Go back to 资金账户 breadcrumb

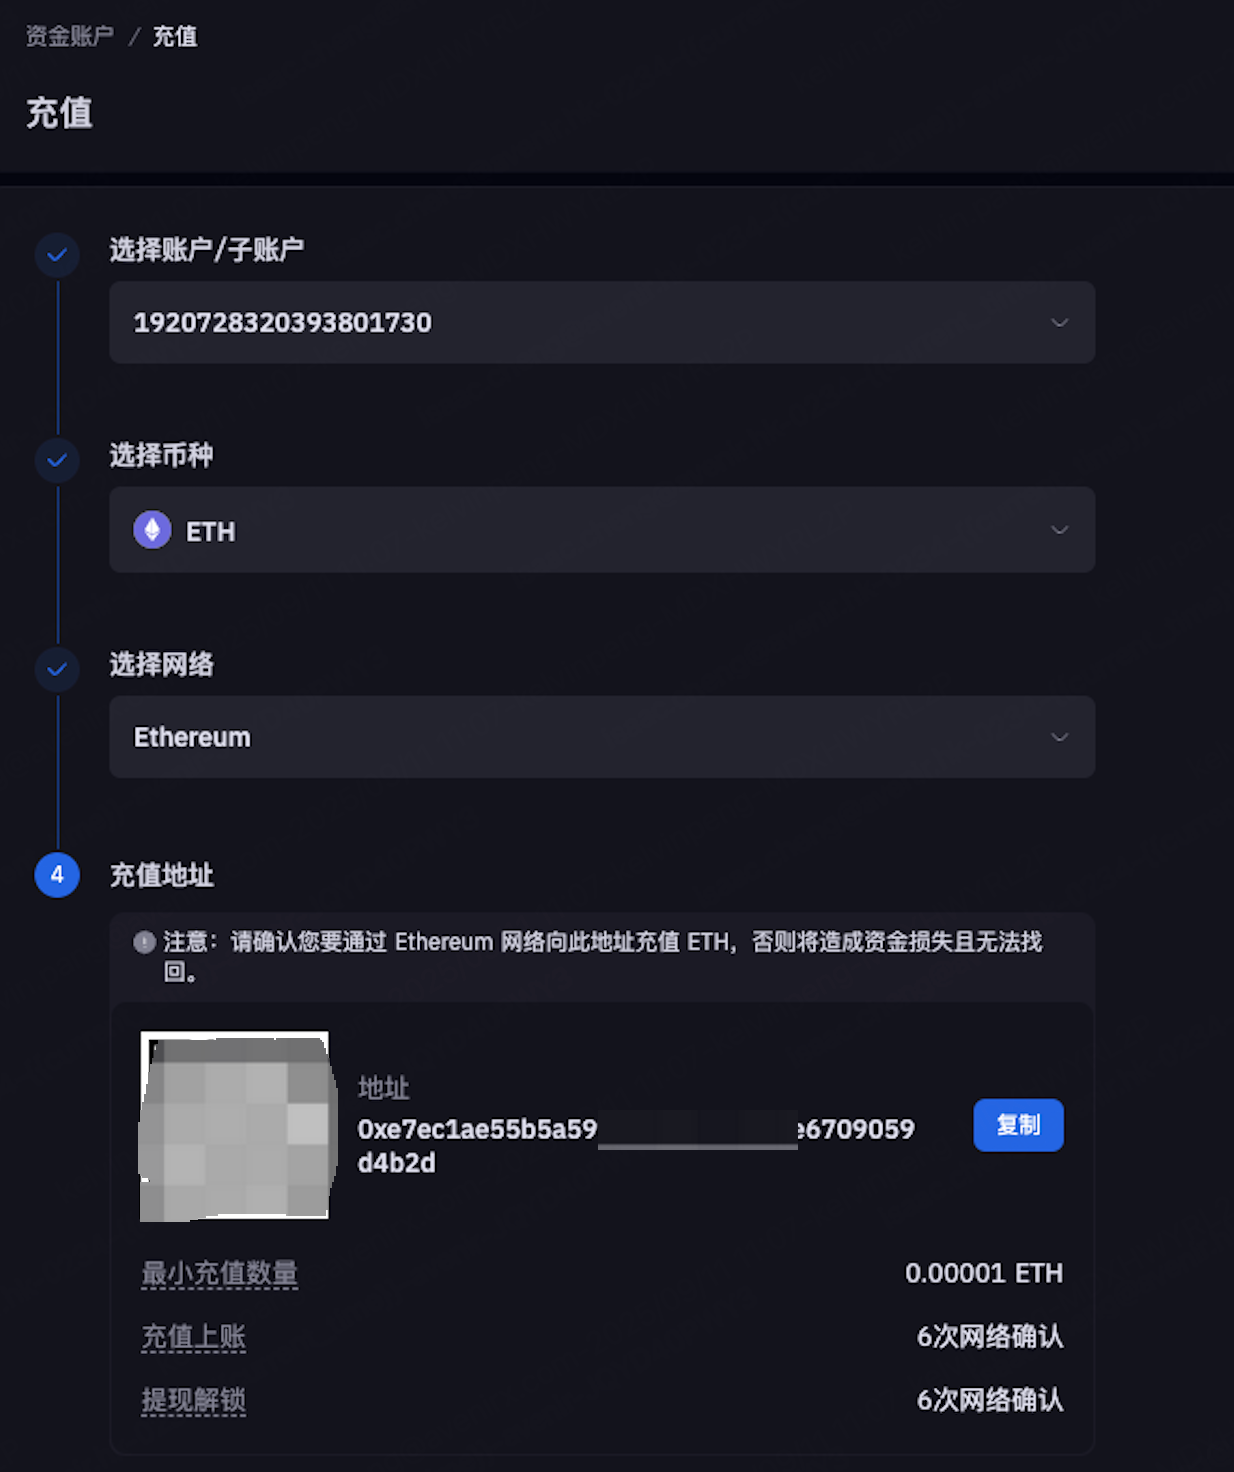70,36
